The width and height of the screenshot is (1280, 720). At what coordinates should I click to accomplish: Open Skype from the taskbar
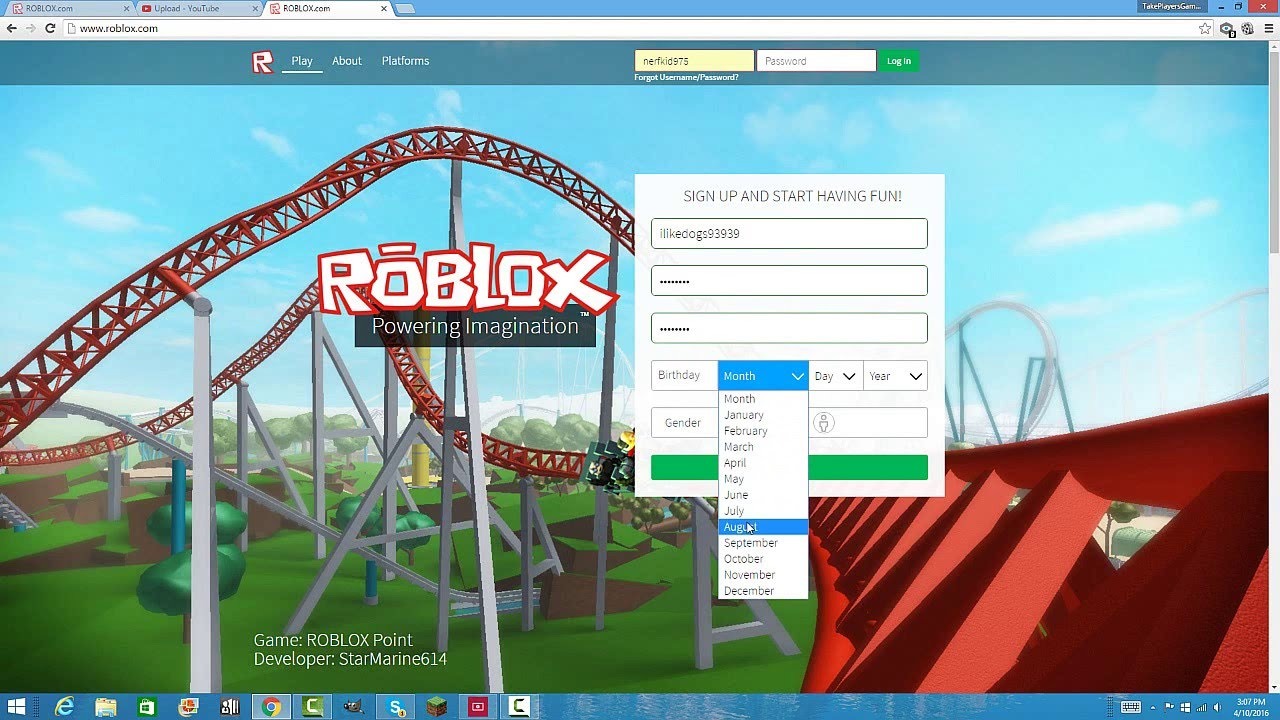396,707
